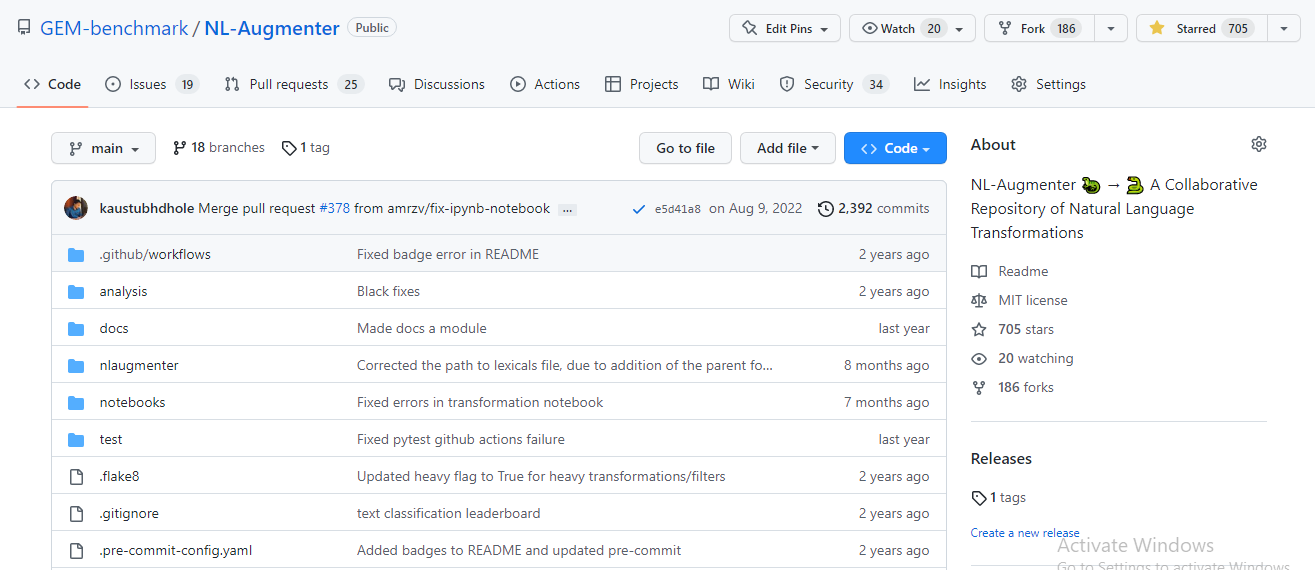1315x570 pixels.
Task: Expand commit message ellipsis button
Action: click(567, 210)
